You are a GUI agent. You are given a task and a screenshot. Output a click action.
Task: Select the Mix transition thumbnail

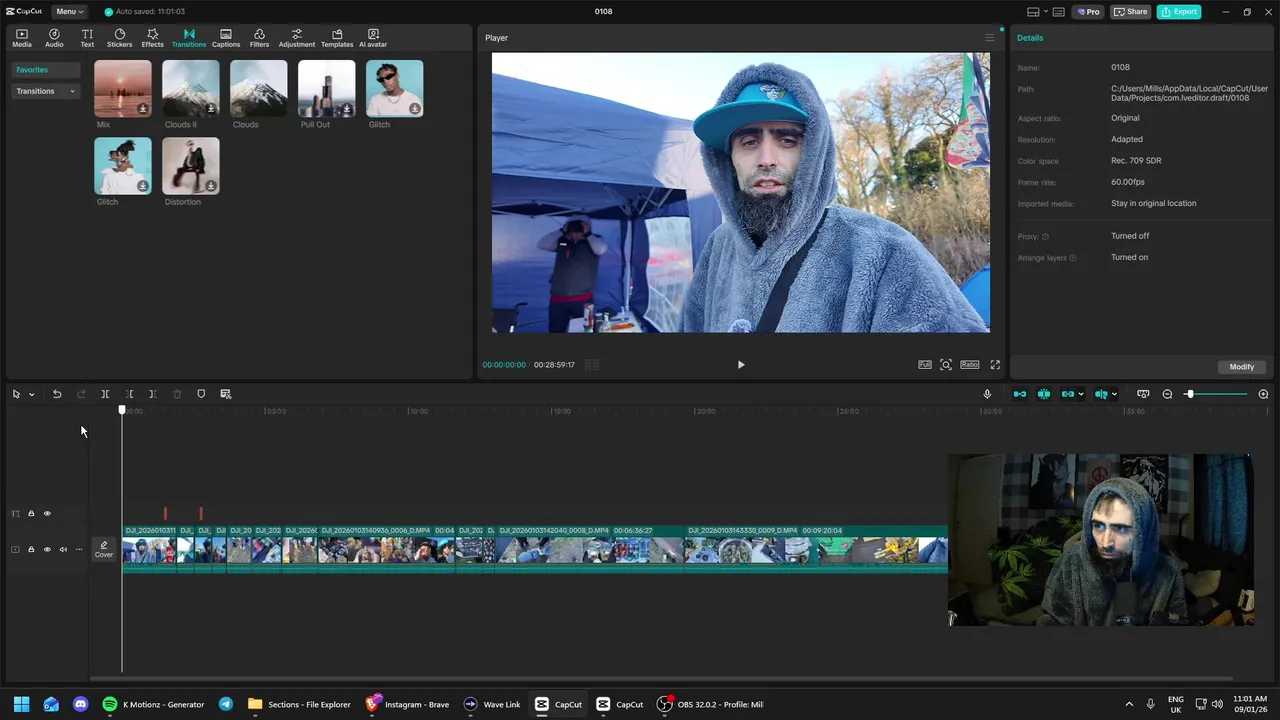(x=123, y=89)
